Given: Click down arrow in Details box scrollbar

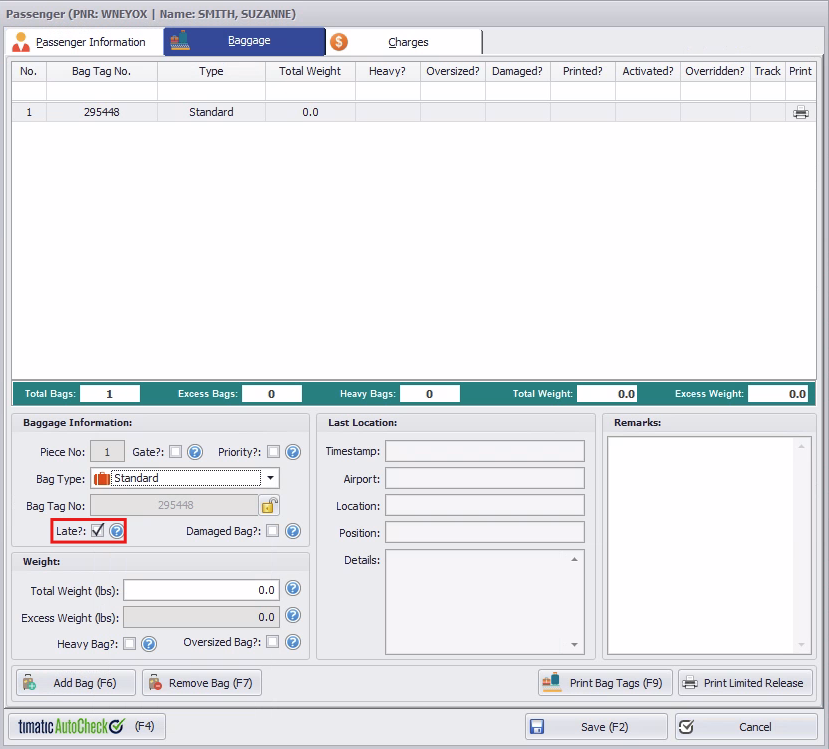Looking at the screenshot, I should [x=574, y=645].
